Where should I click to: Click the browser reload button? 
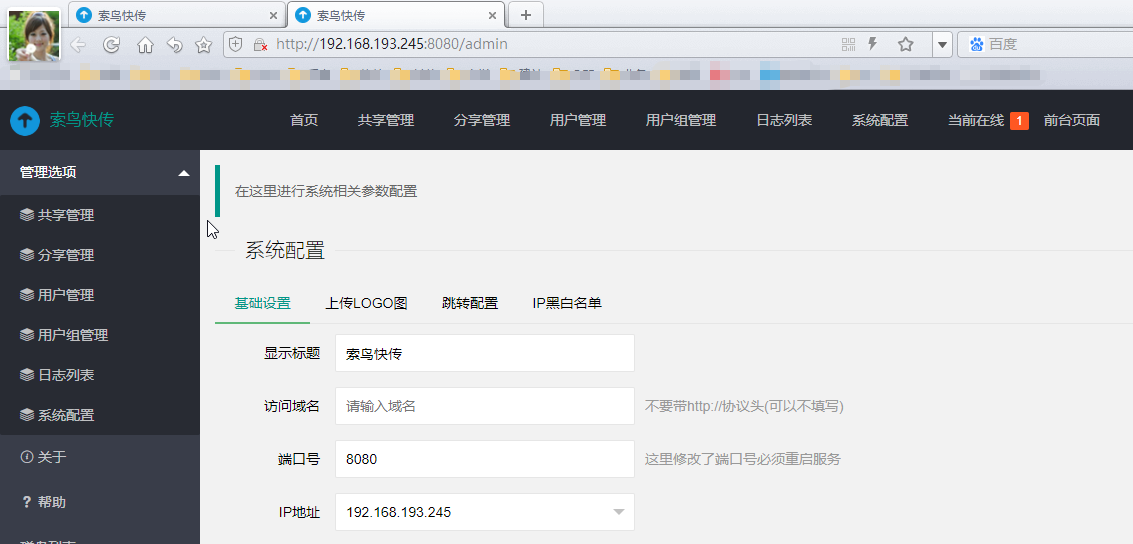coord(112,44)
